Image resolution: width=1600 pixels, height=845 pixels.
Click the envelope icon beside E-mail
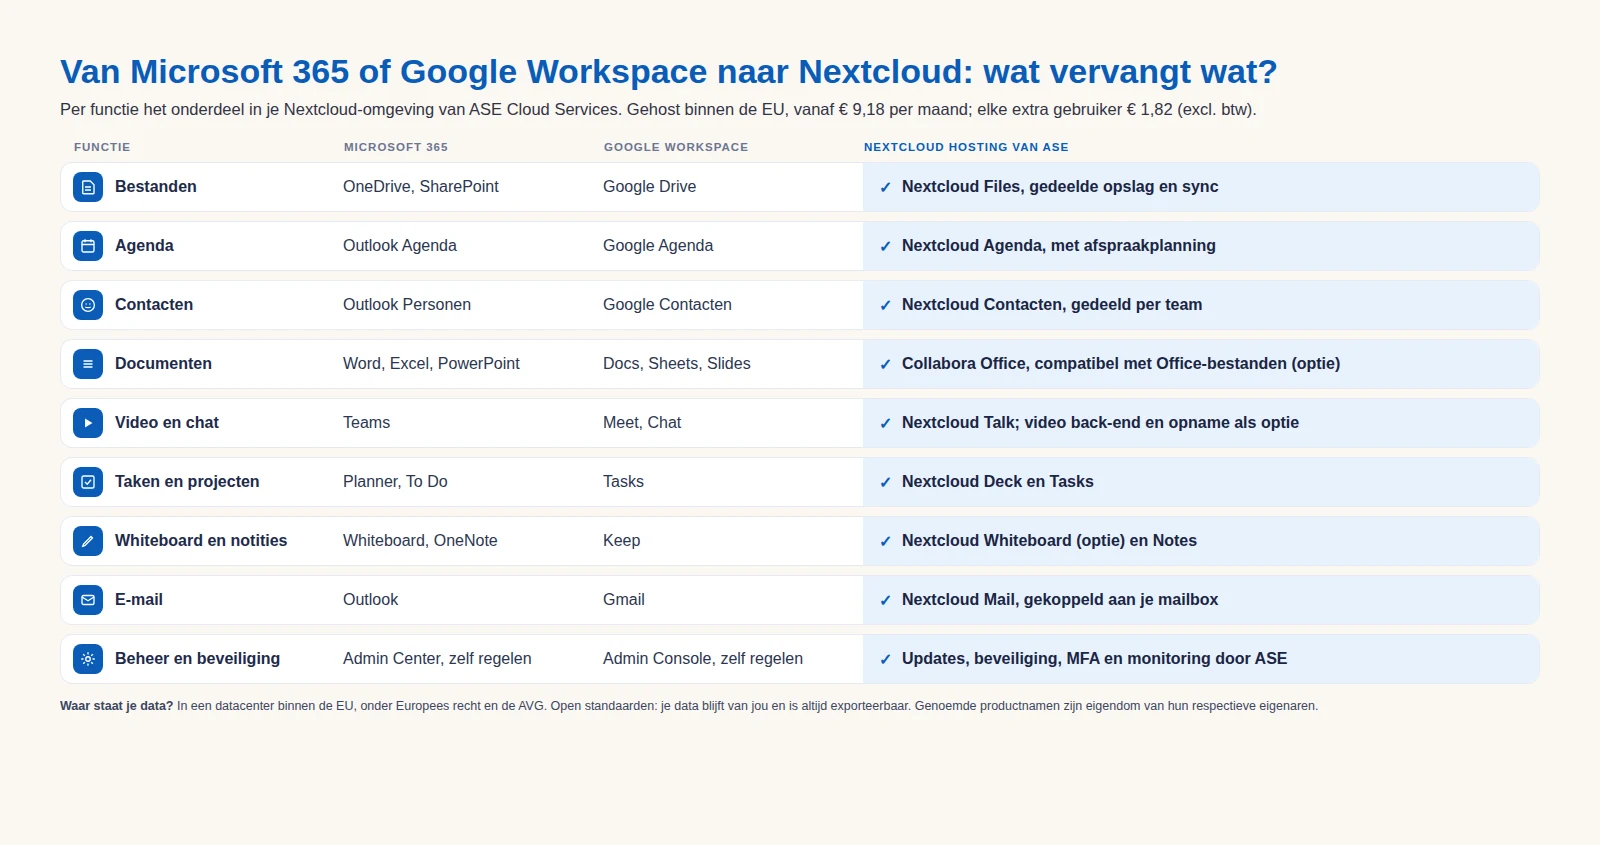point(88,600)
